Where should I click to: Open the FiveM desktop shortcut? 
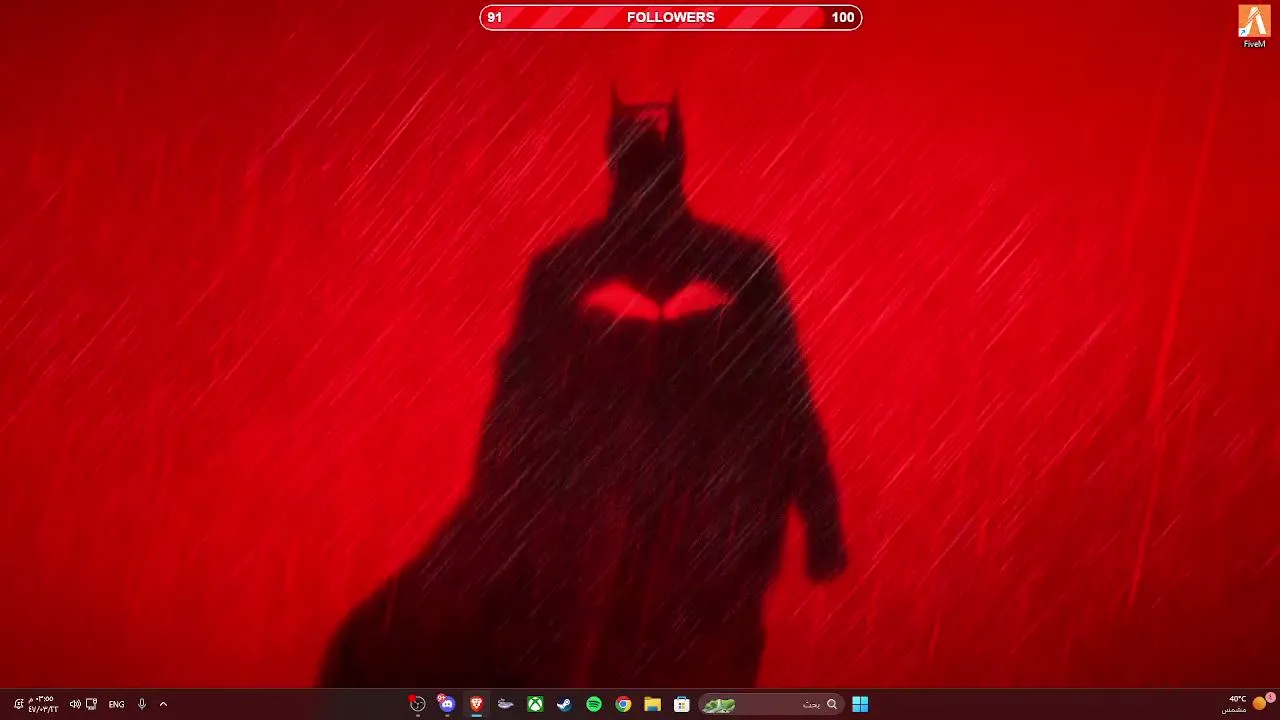(x=1254, y=26)
